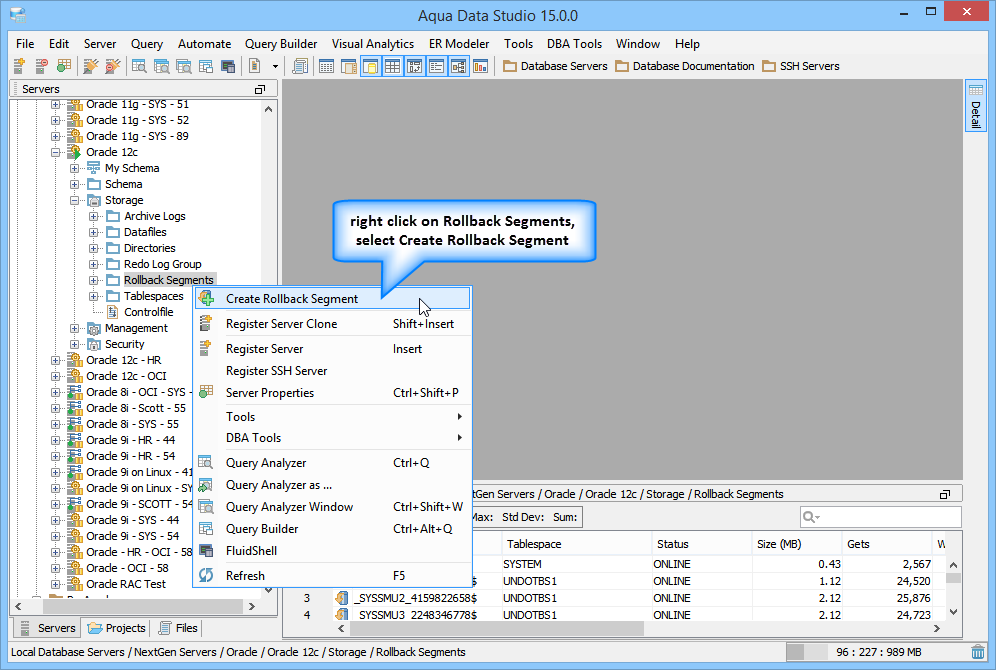Toggle the diagram tree view button
Viewport: 996px width, 670px height.
click(459, 65)
